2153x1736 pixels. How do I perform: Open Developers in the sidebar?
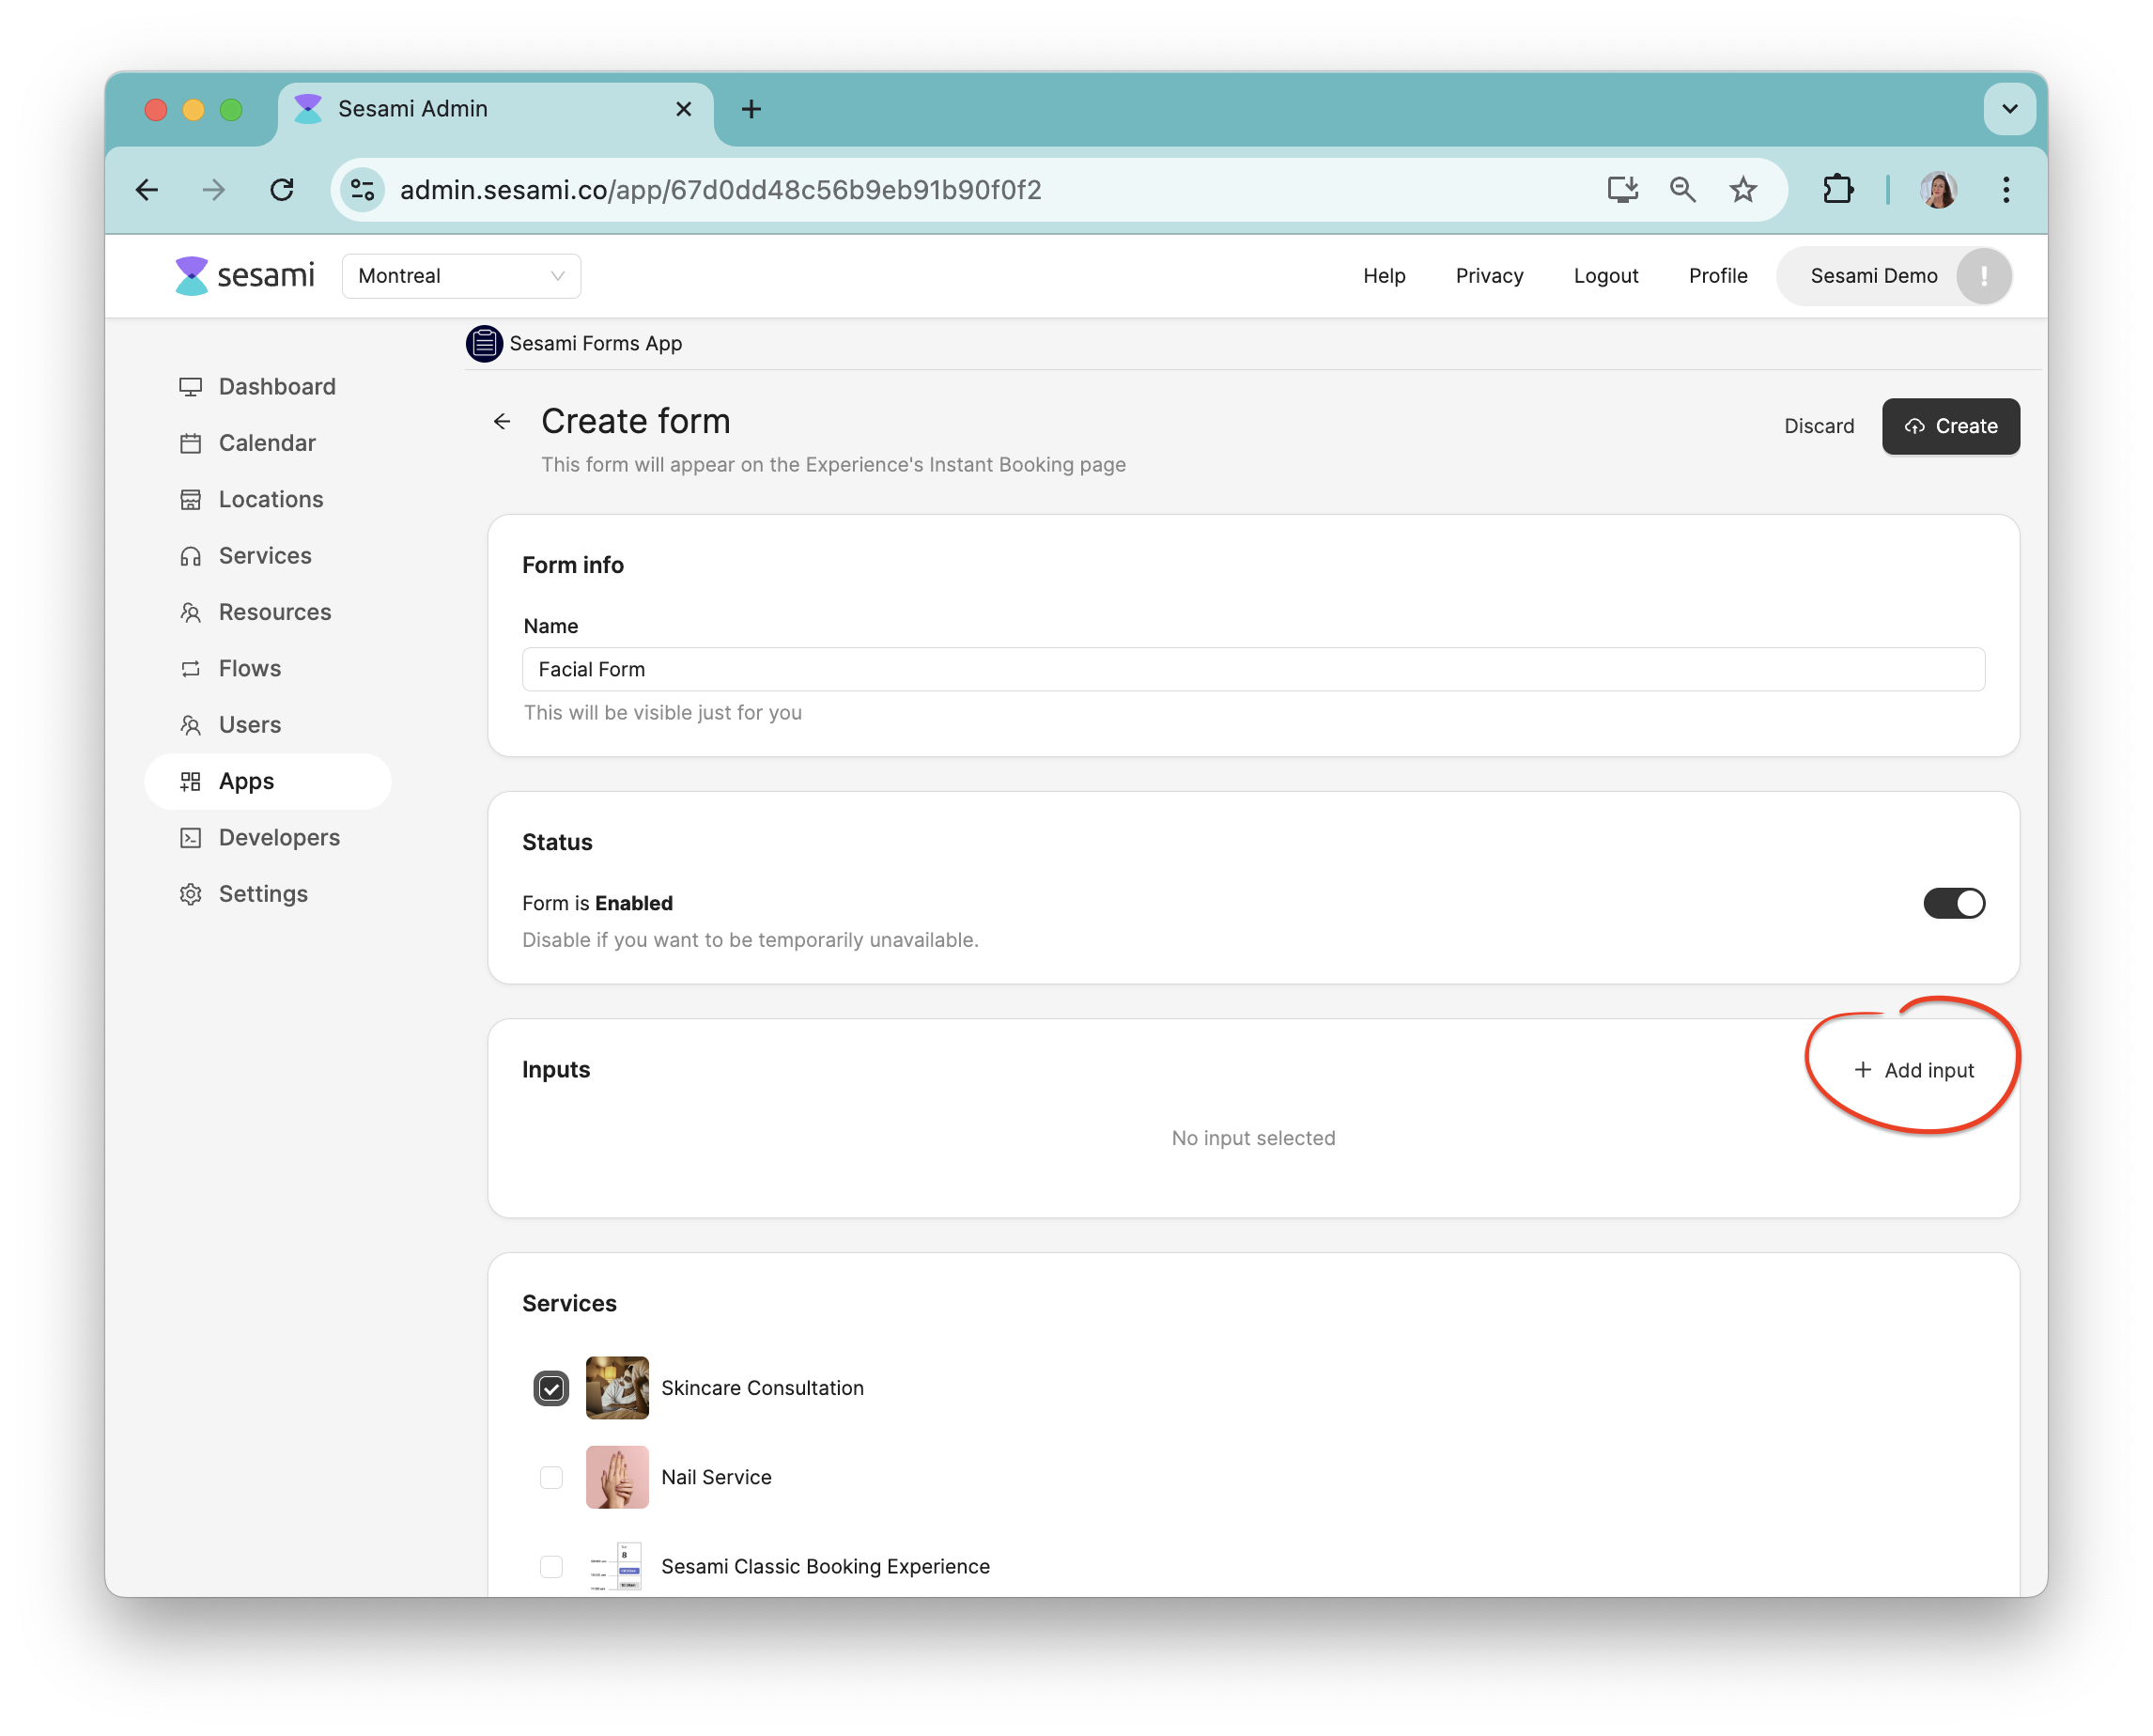(268, 838)
